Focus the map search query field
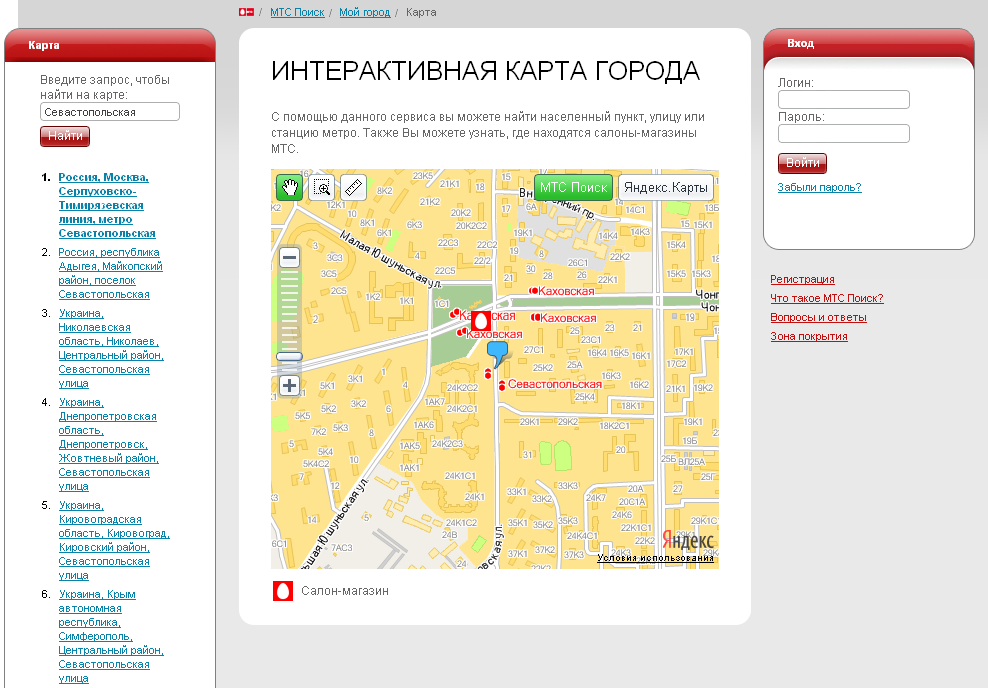 coord(110,112)
